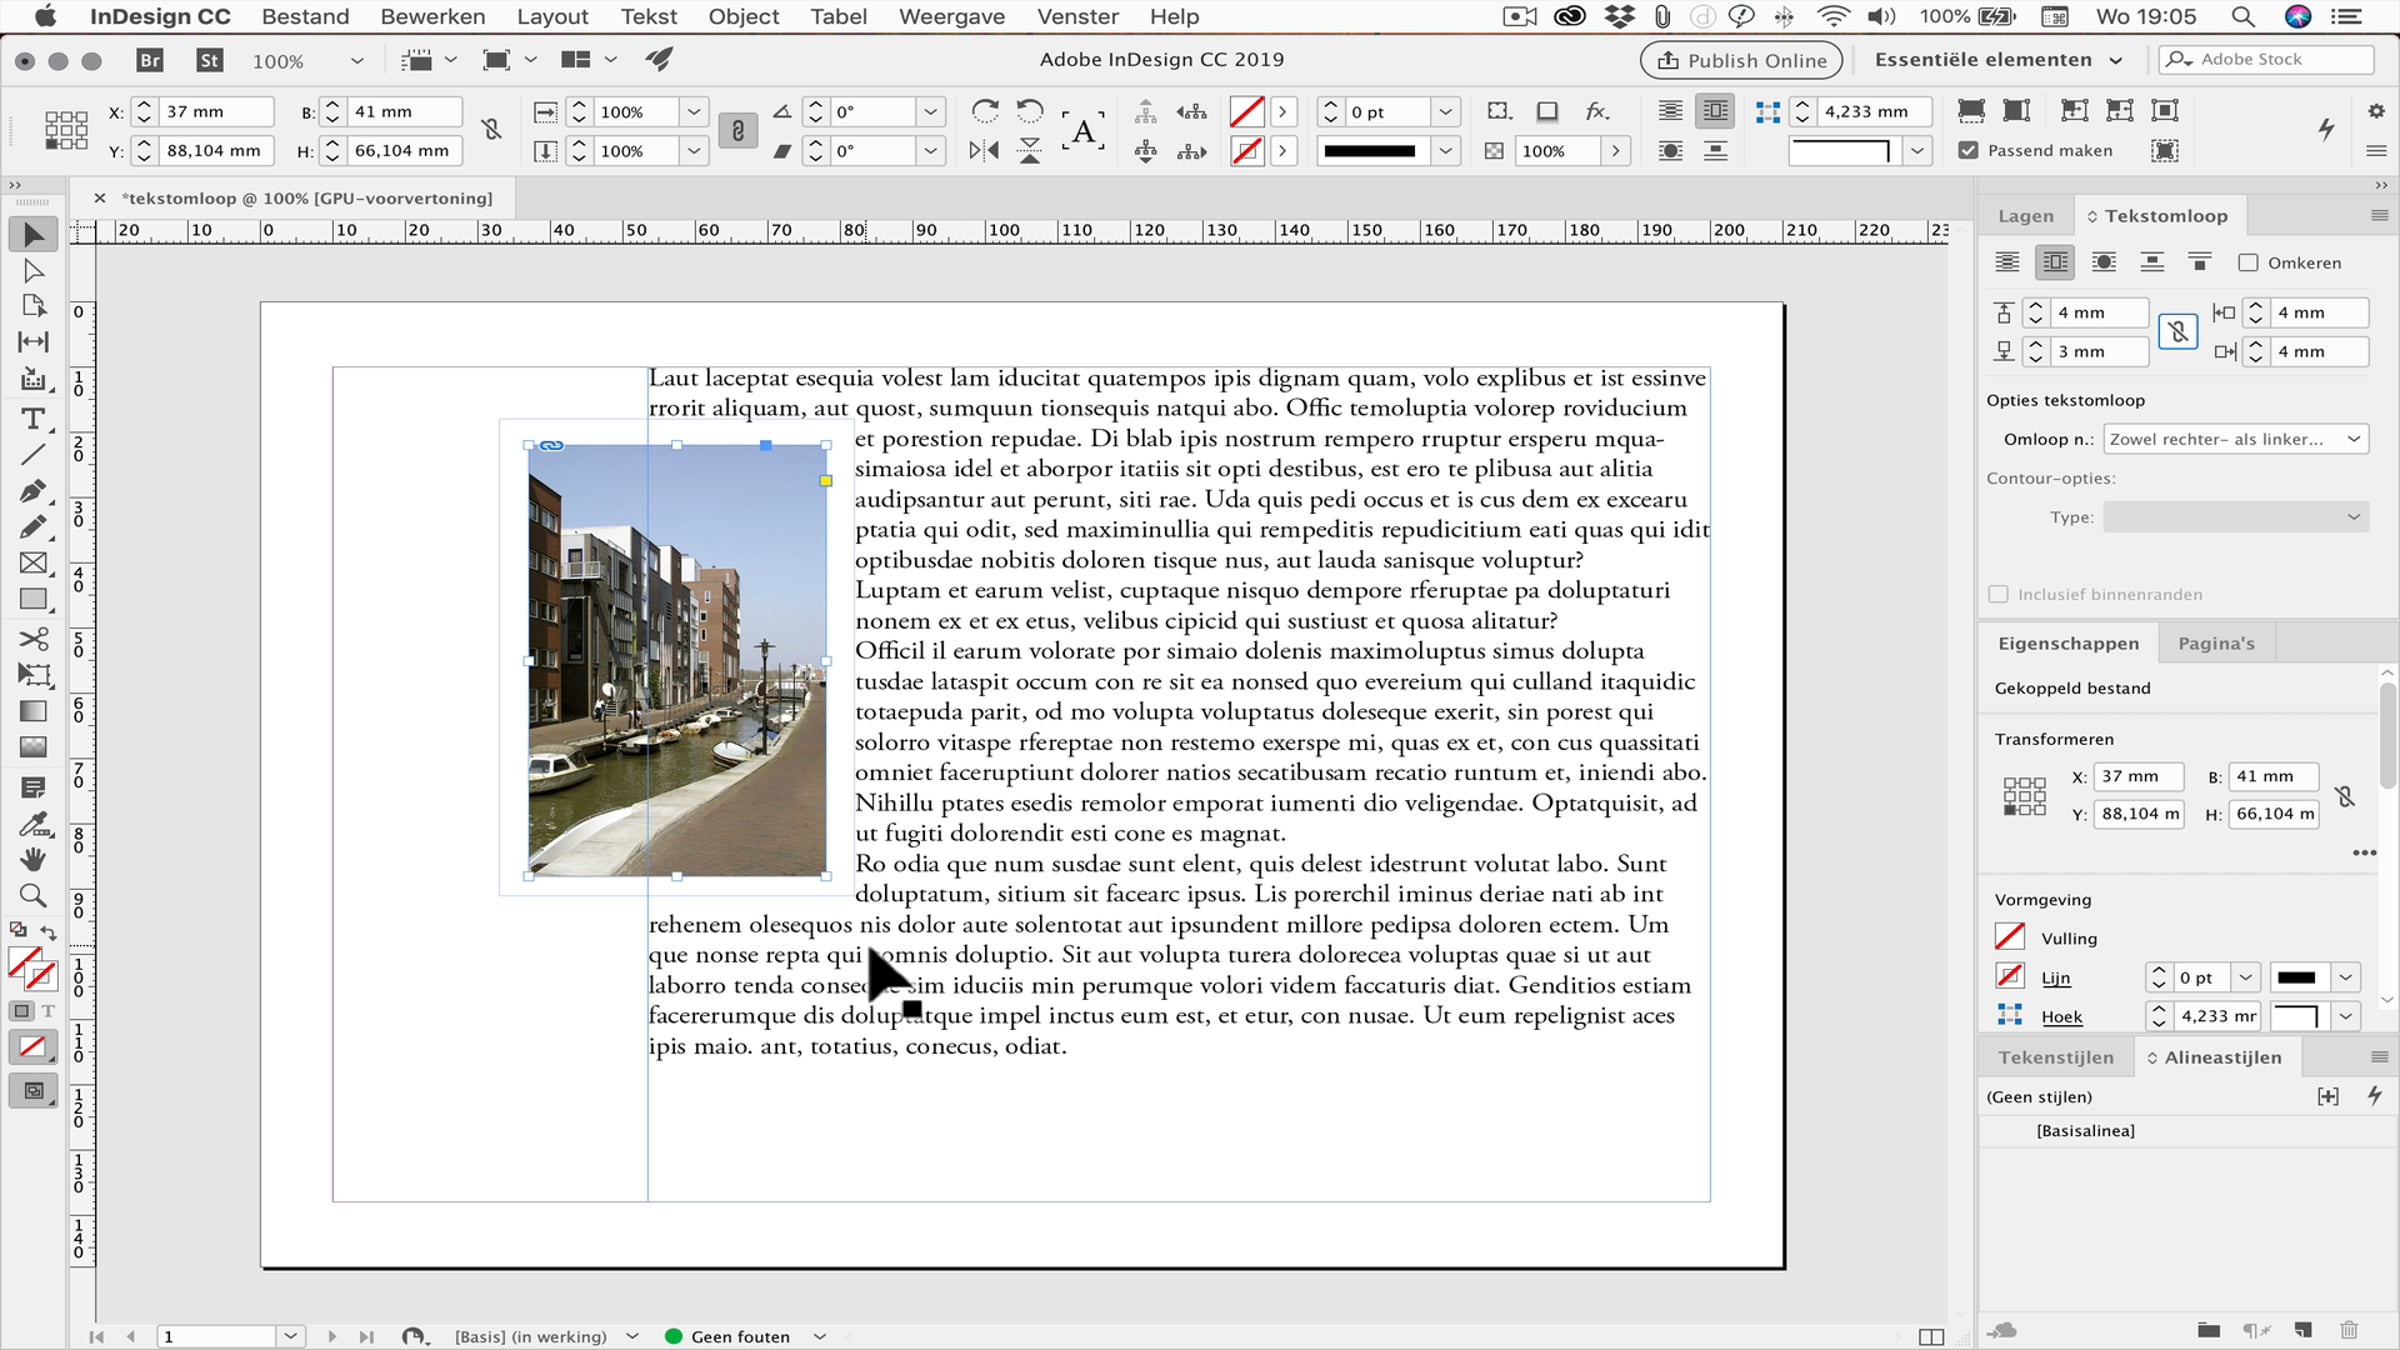Switch to the Pagina's tab
This screenshot has height=1350, width=2400.
2216,643
